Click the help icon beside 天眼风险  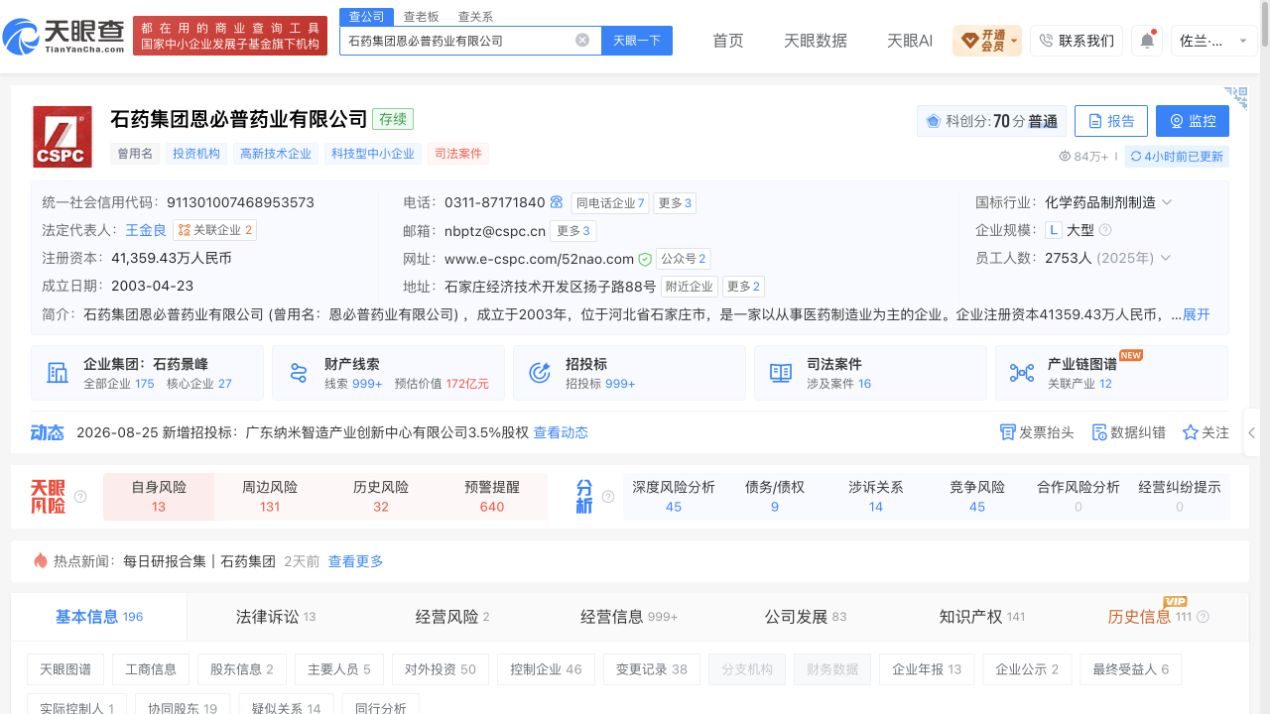[x=81, y=497]
